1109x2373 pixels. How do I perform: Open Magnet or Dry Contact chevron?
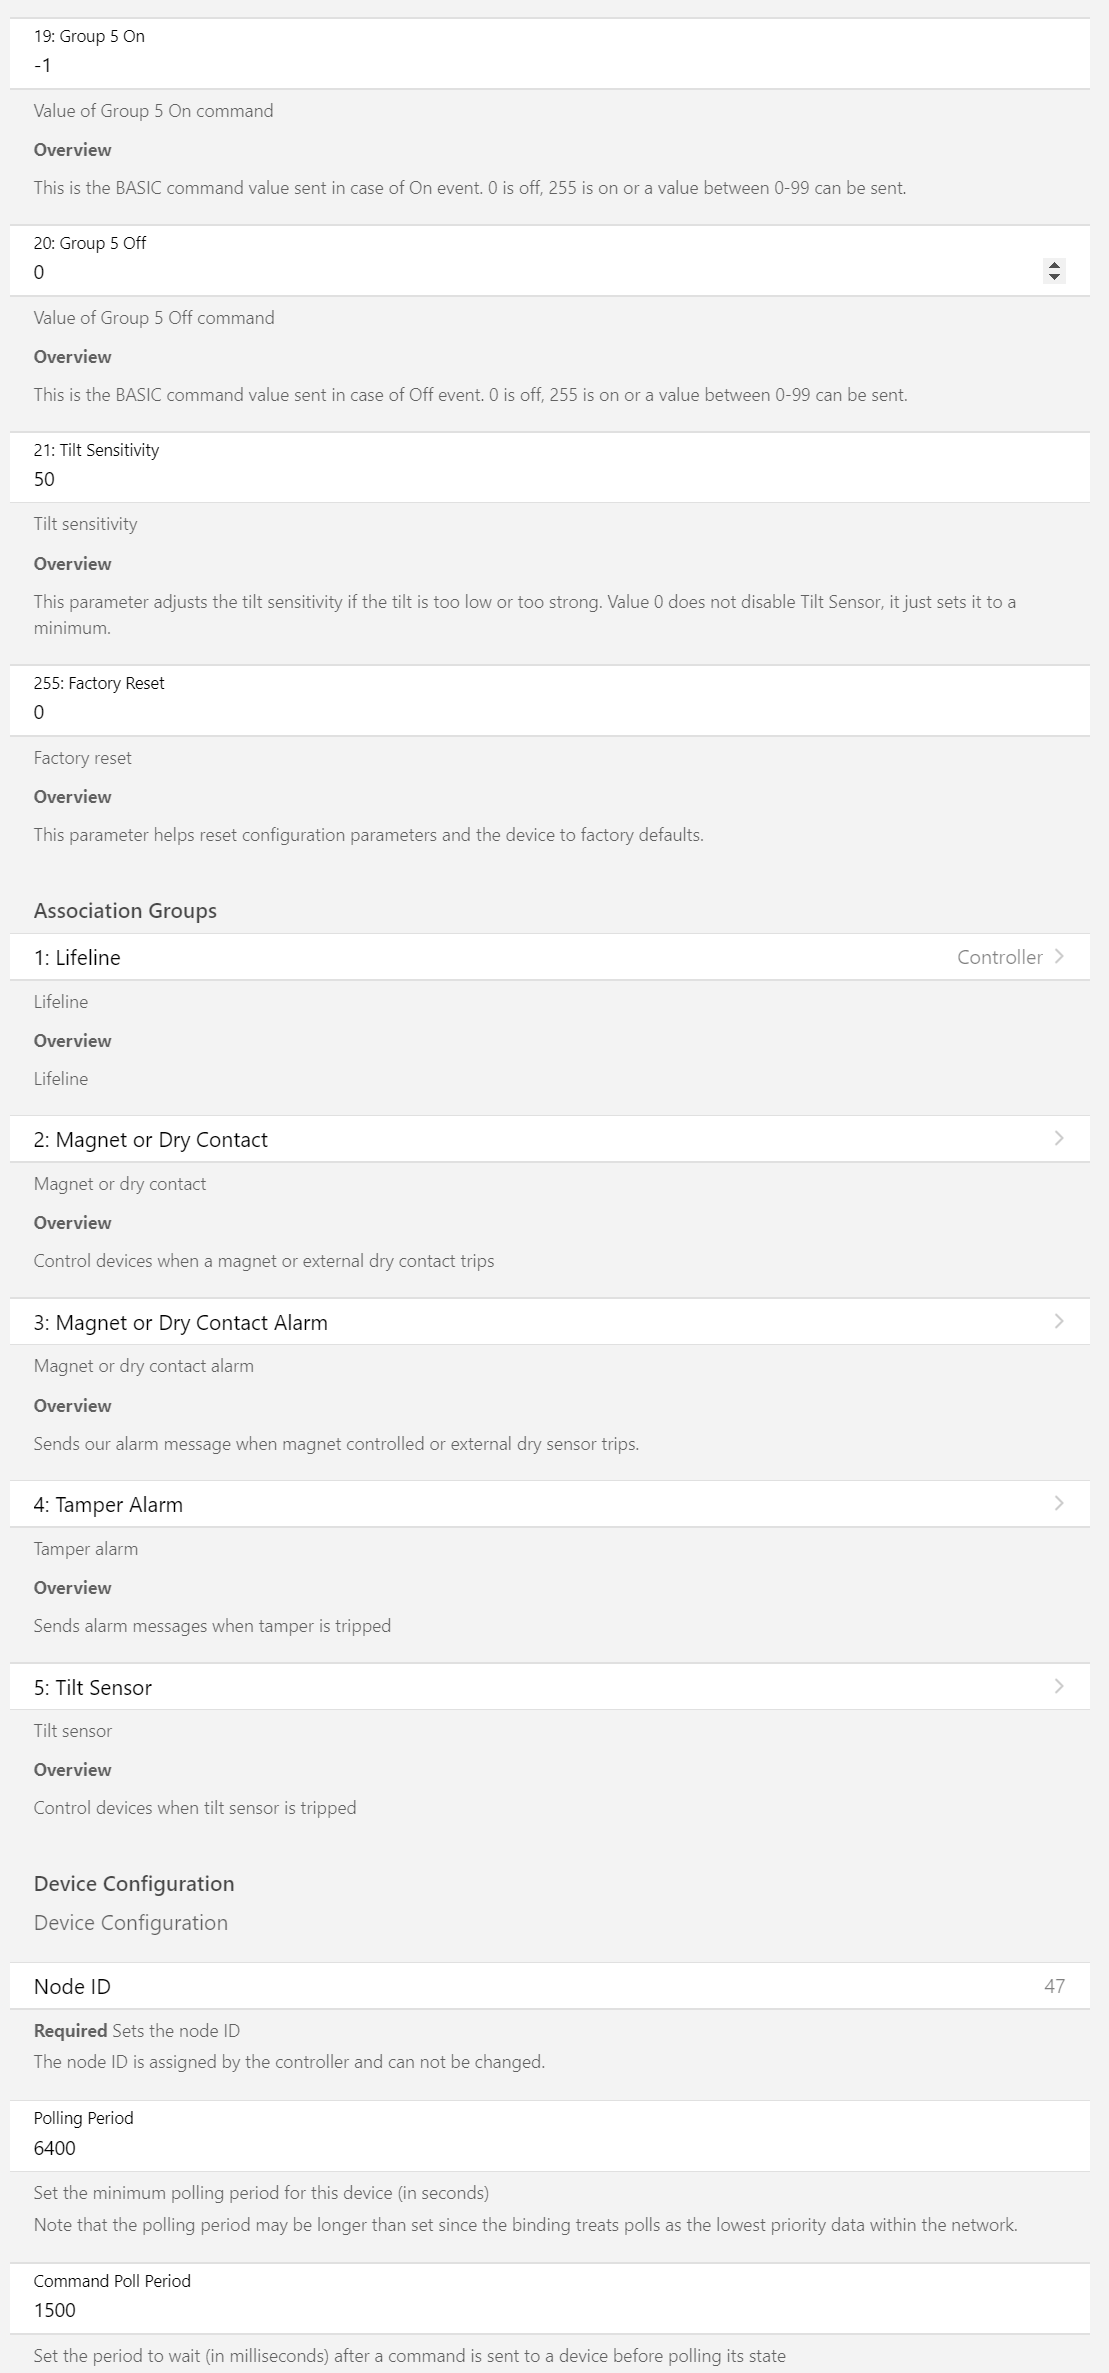point(1059,1139)
